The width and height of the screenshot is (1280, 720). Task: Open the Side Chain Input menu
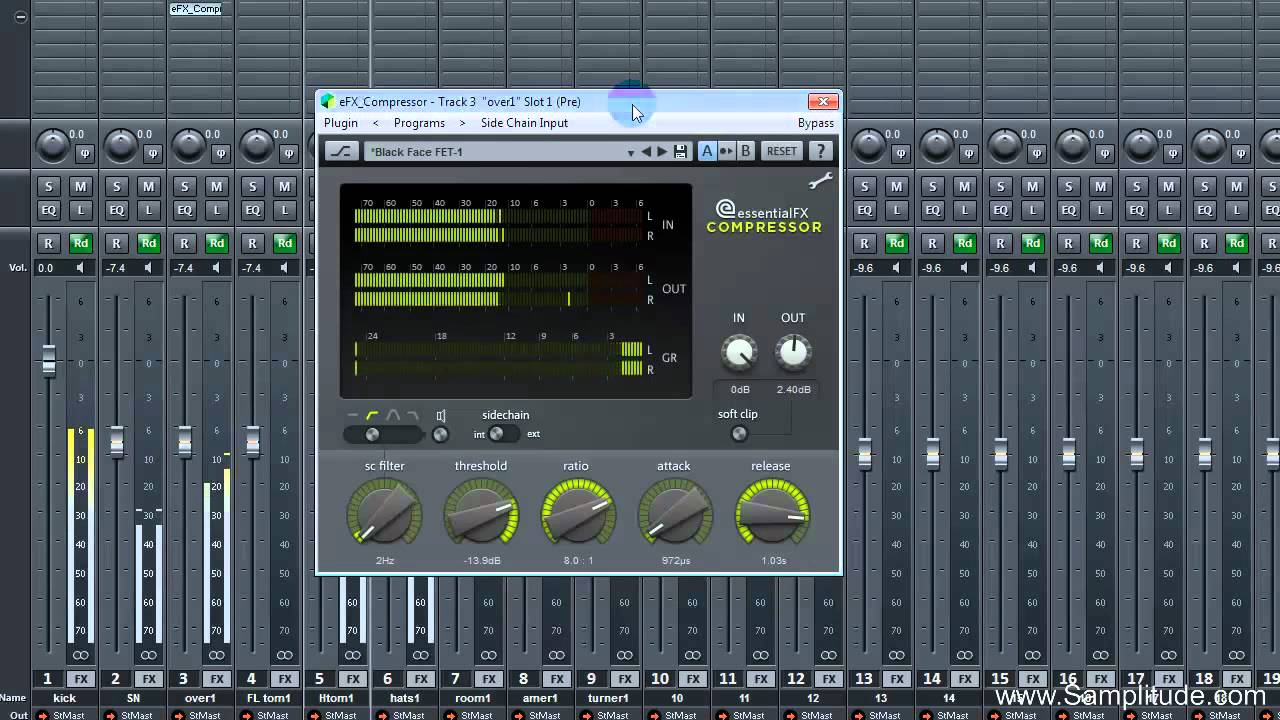click(524, 123)
